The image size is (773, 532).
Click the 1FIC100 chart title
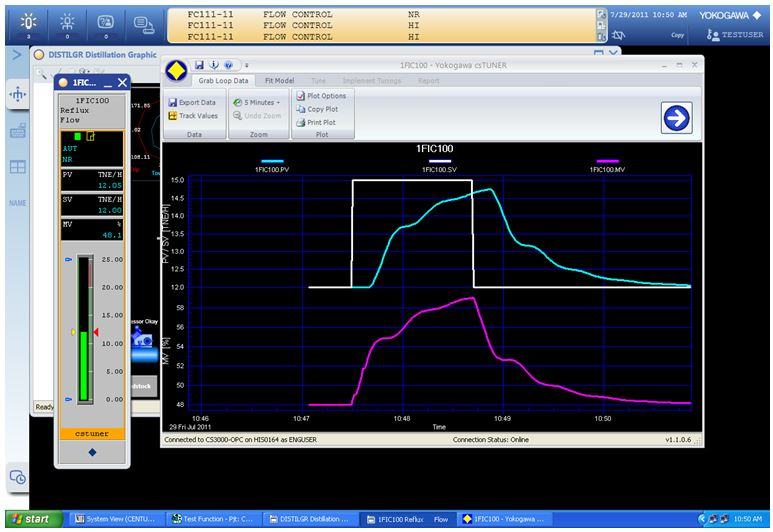[434, 149]
